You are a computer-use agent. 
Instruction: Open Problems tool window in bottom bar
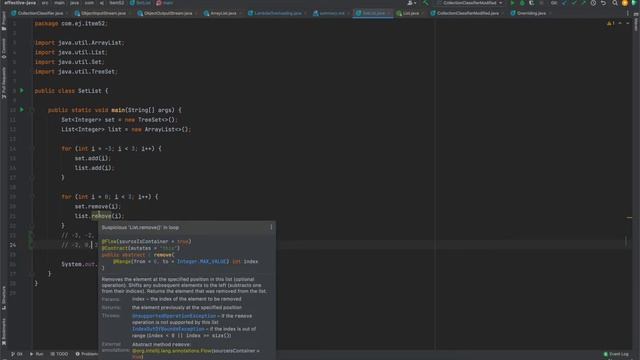[87, 354]
